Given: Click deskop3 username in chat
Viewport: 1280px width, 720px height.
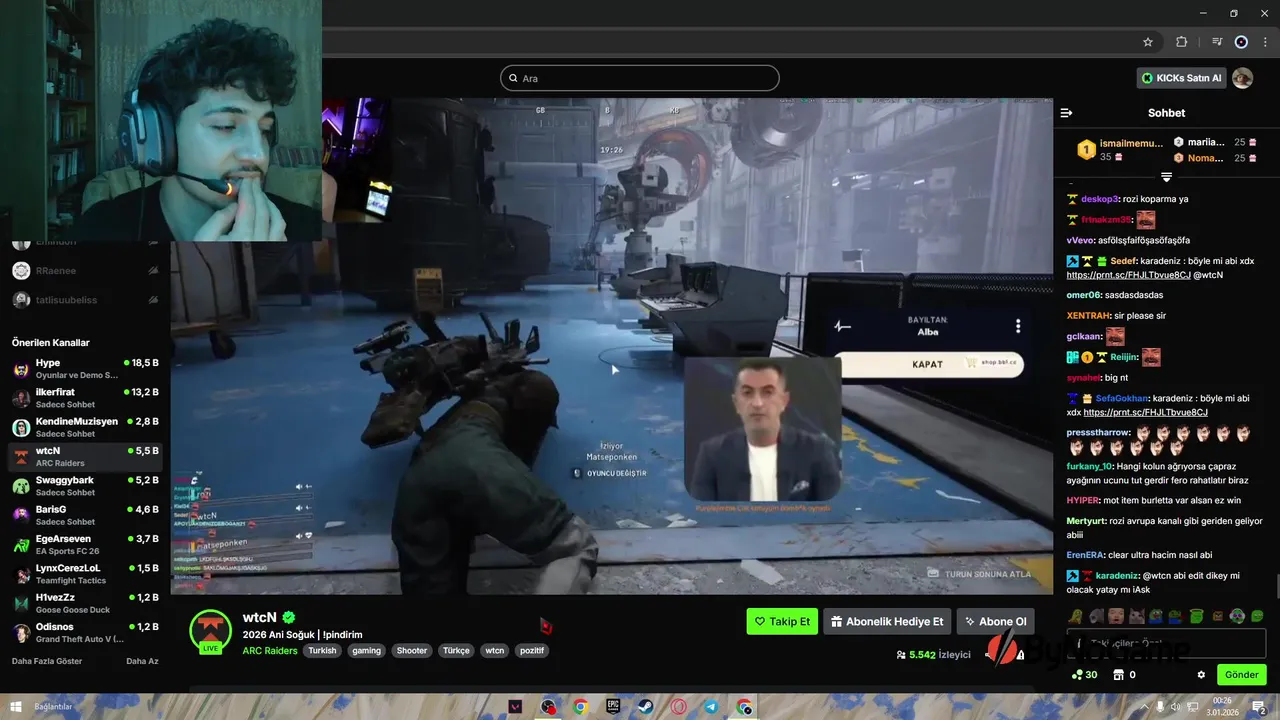Looking at the screenshot, I should (1100, 199).
